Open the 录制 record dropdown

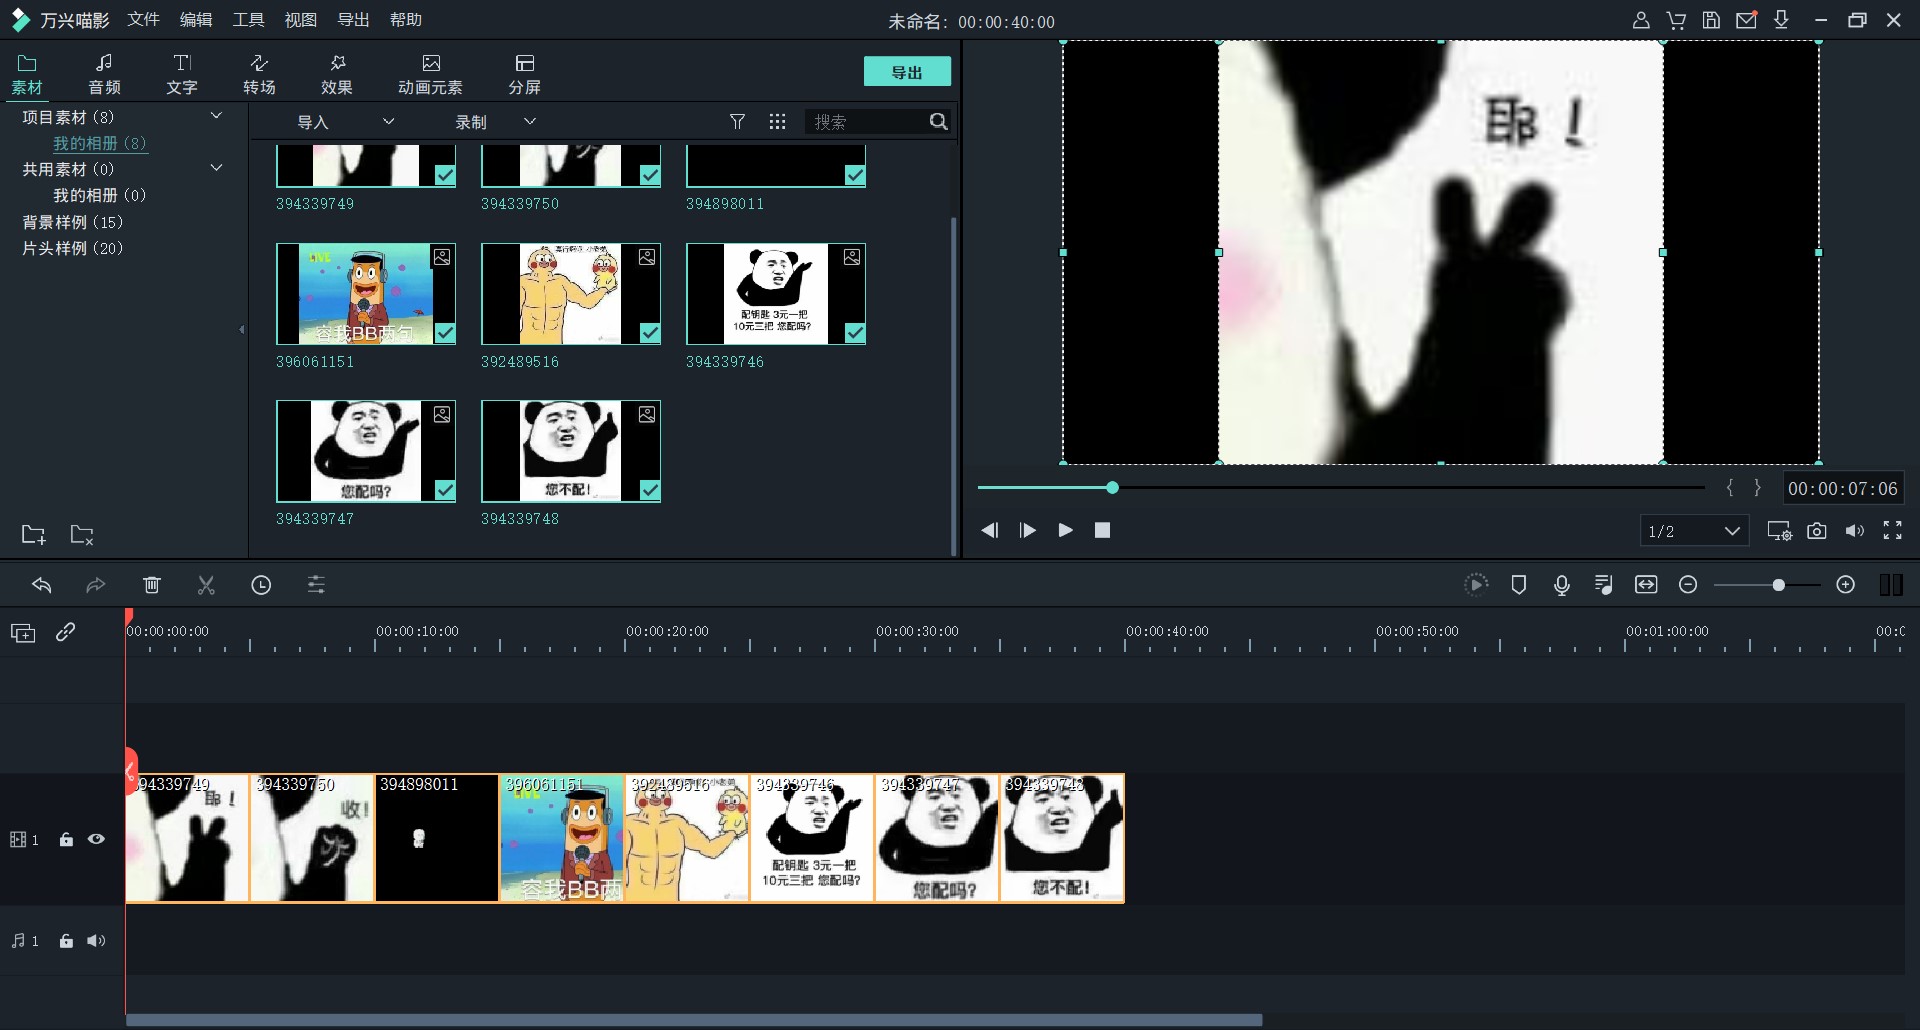(495, 122)
